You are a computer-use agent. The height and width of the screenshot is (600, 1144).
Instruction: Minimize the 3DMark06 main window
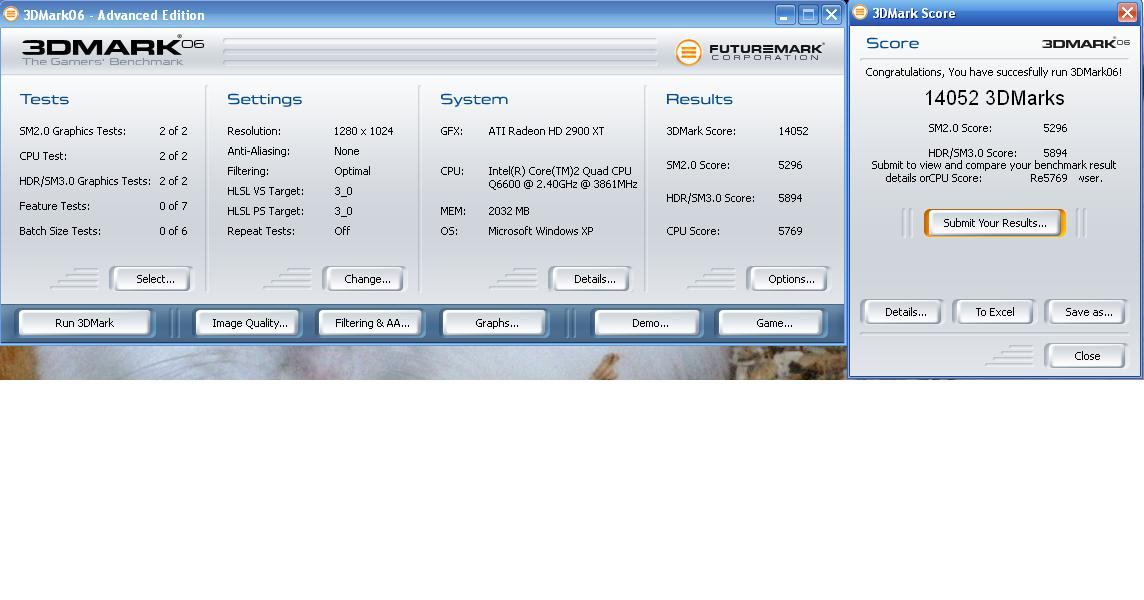click(x=785, y=15)
